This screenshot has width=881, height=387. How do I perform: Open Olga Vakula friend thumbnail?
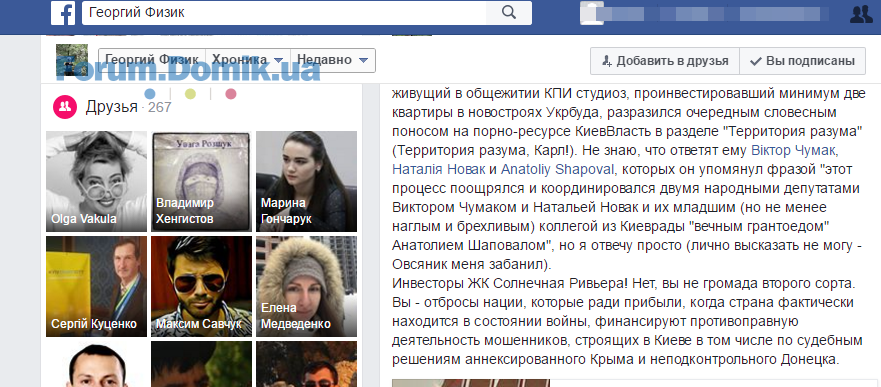click(96, 181)
